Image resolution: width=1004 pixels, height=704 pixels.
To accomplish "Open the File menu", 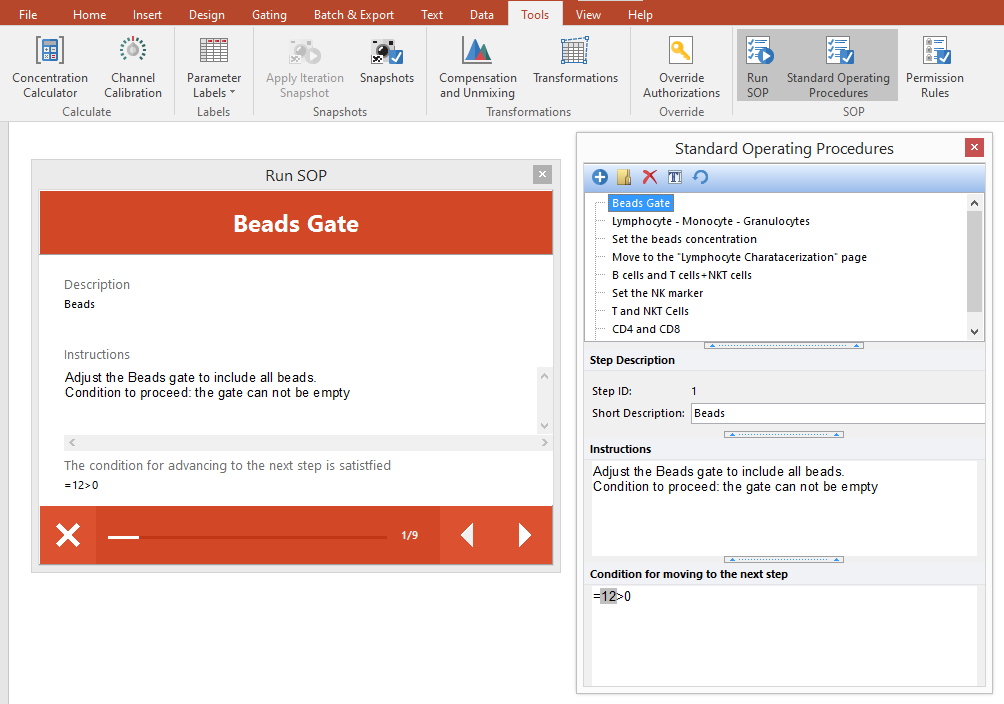I will click(x=28, y=14).
